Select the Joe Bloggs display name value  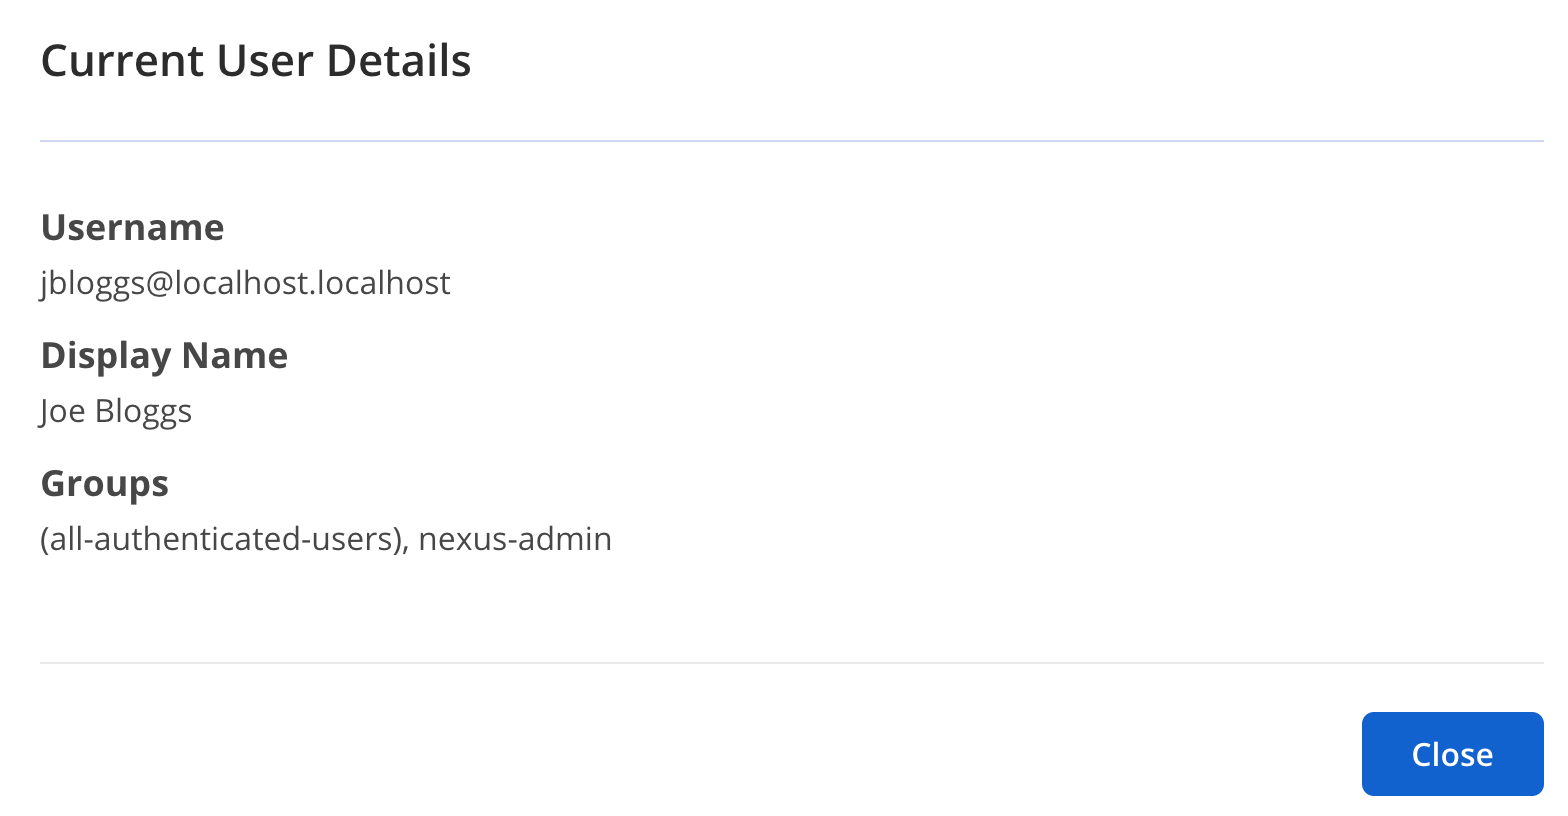(116, 411)
